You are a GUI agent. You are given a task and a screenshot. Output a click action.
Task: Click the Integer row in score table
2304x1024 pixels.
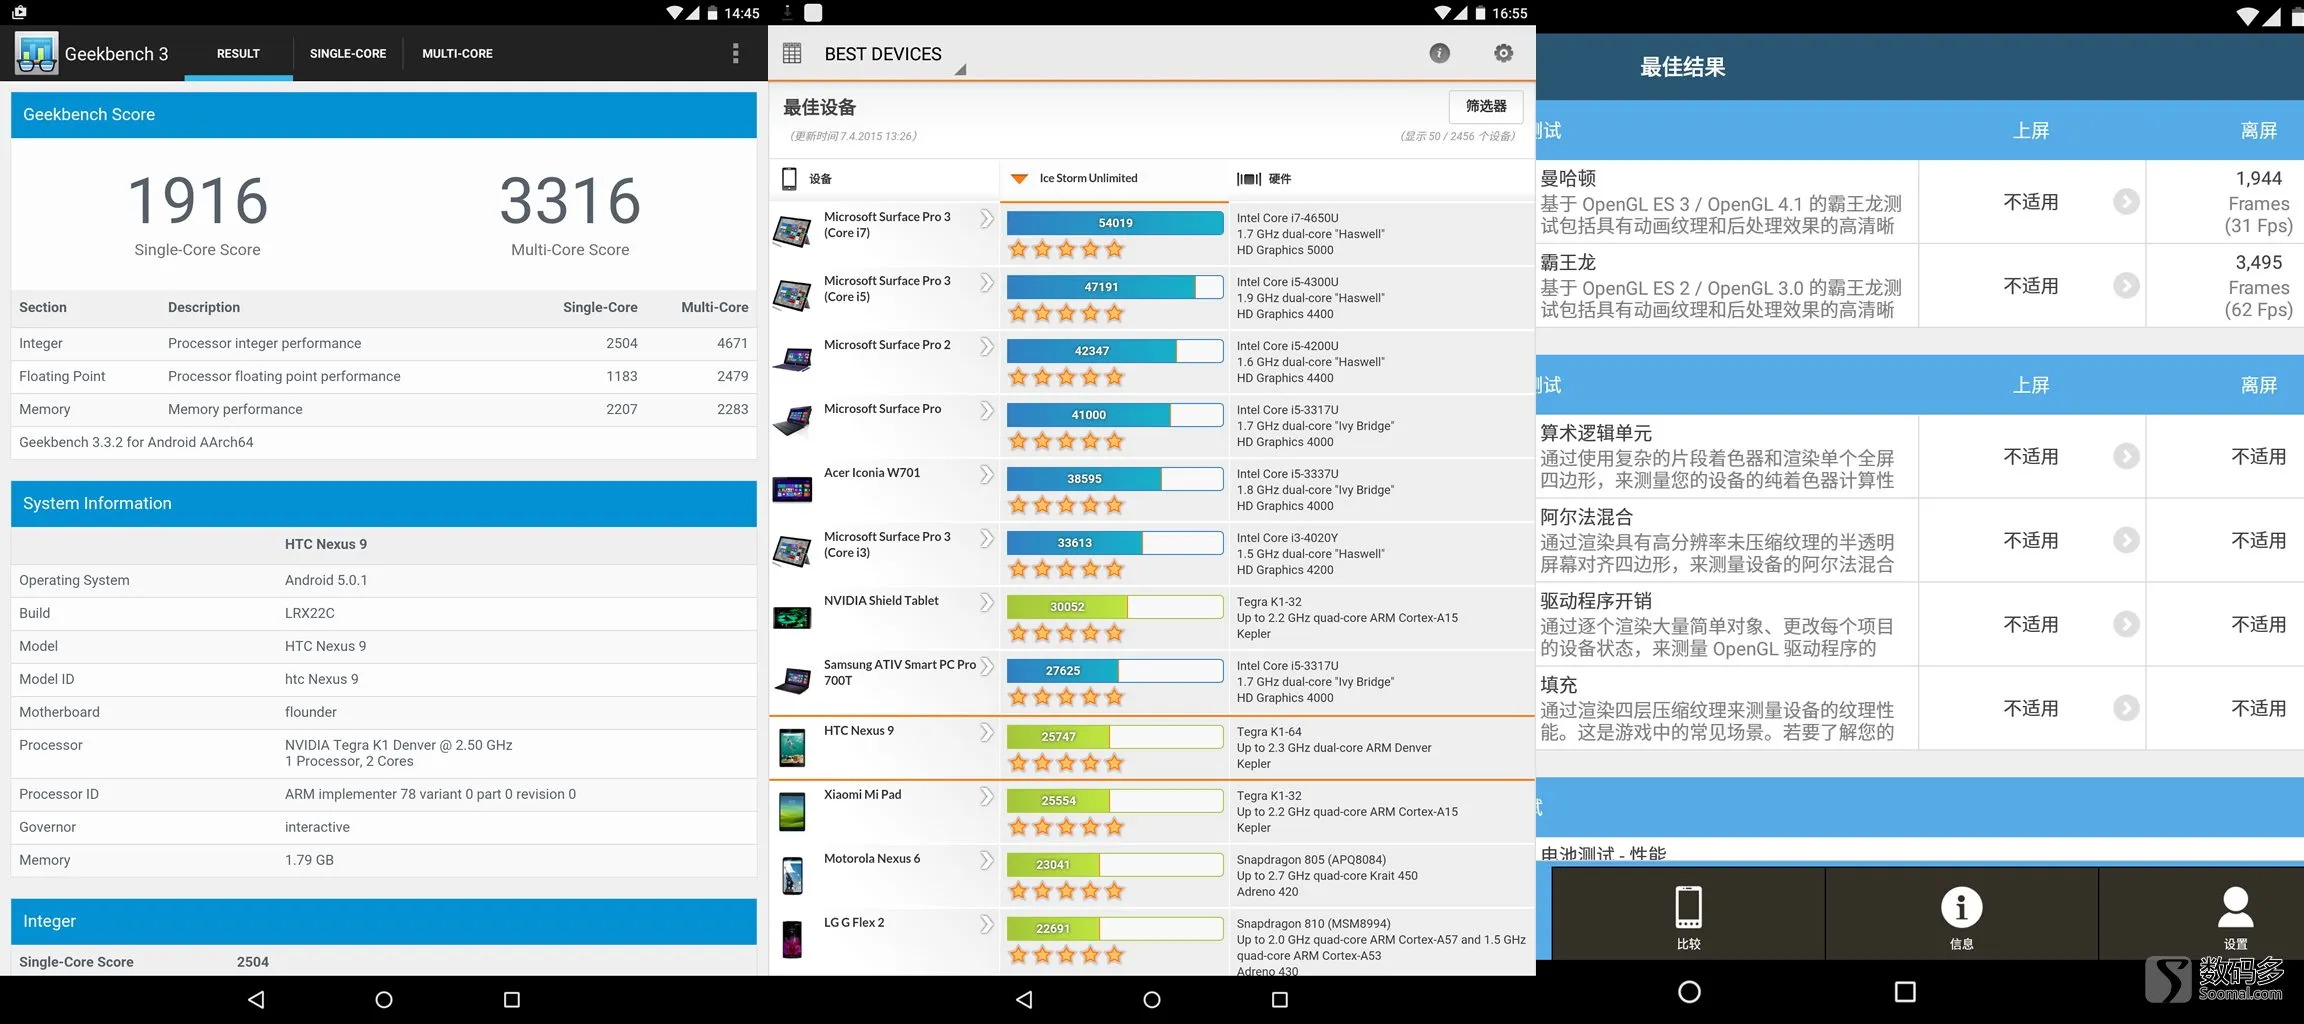click(384, 343)
